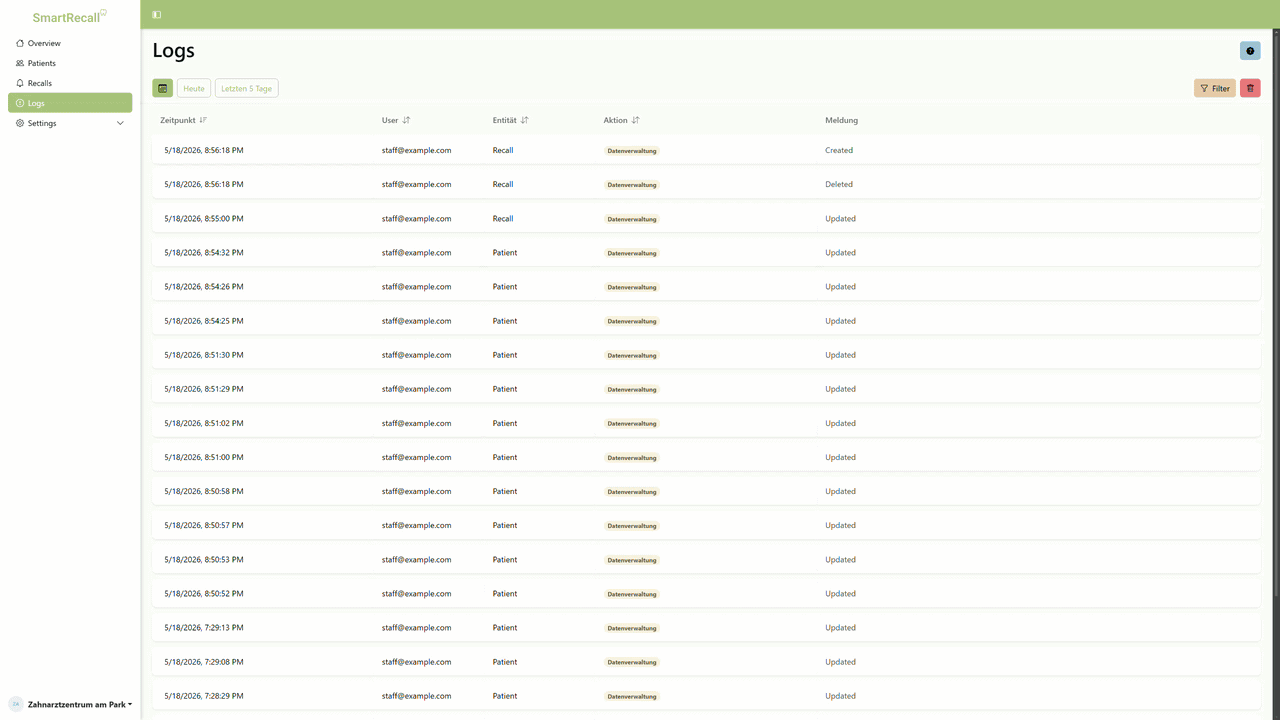The image size is (1280, 720).
Task: Click the Meldung column header
Action: tap(841, 120)
